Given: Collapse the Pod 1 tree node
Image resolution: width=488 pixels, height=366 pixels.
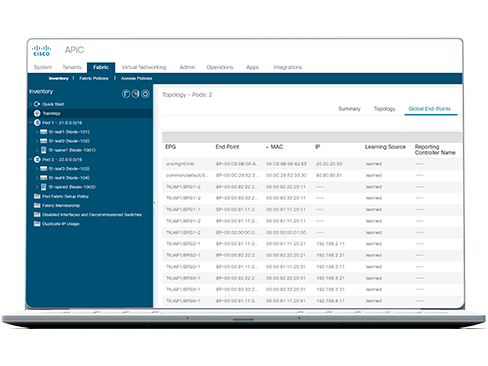Looking at the screenshot, I should click(x=31, y=123).
